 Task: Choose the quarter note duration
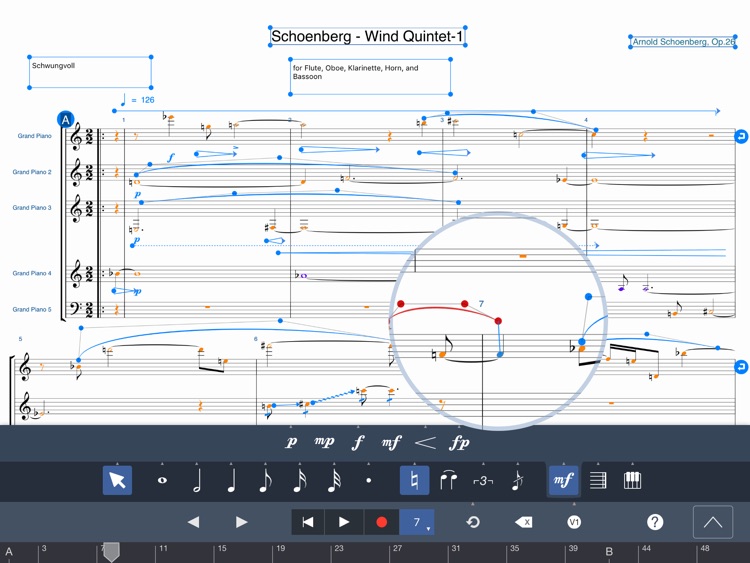coord(231,481)
